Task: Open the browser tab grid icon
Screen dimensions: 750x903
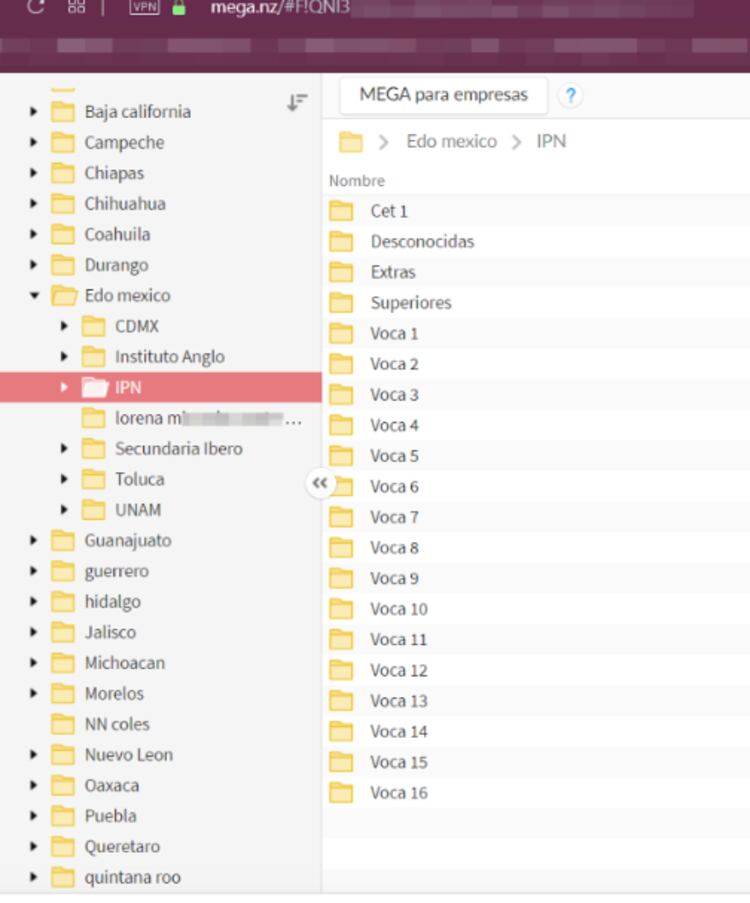Action: pos(76,7)
